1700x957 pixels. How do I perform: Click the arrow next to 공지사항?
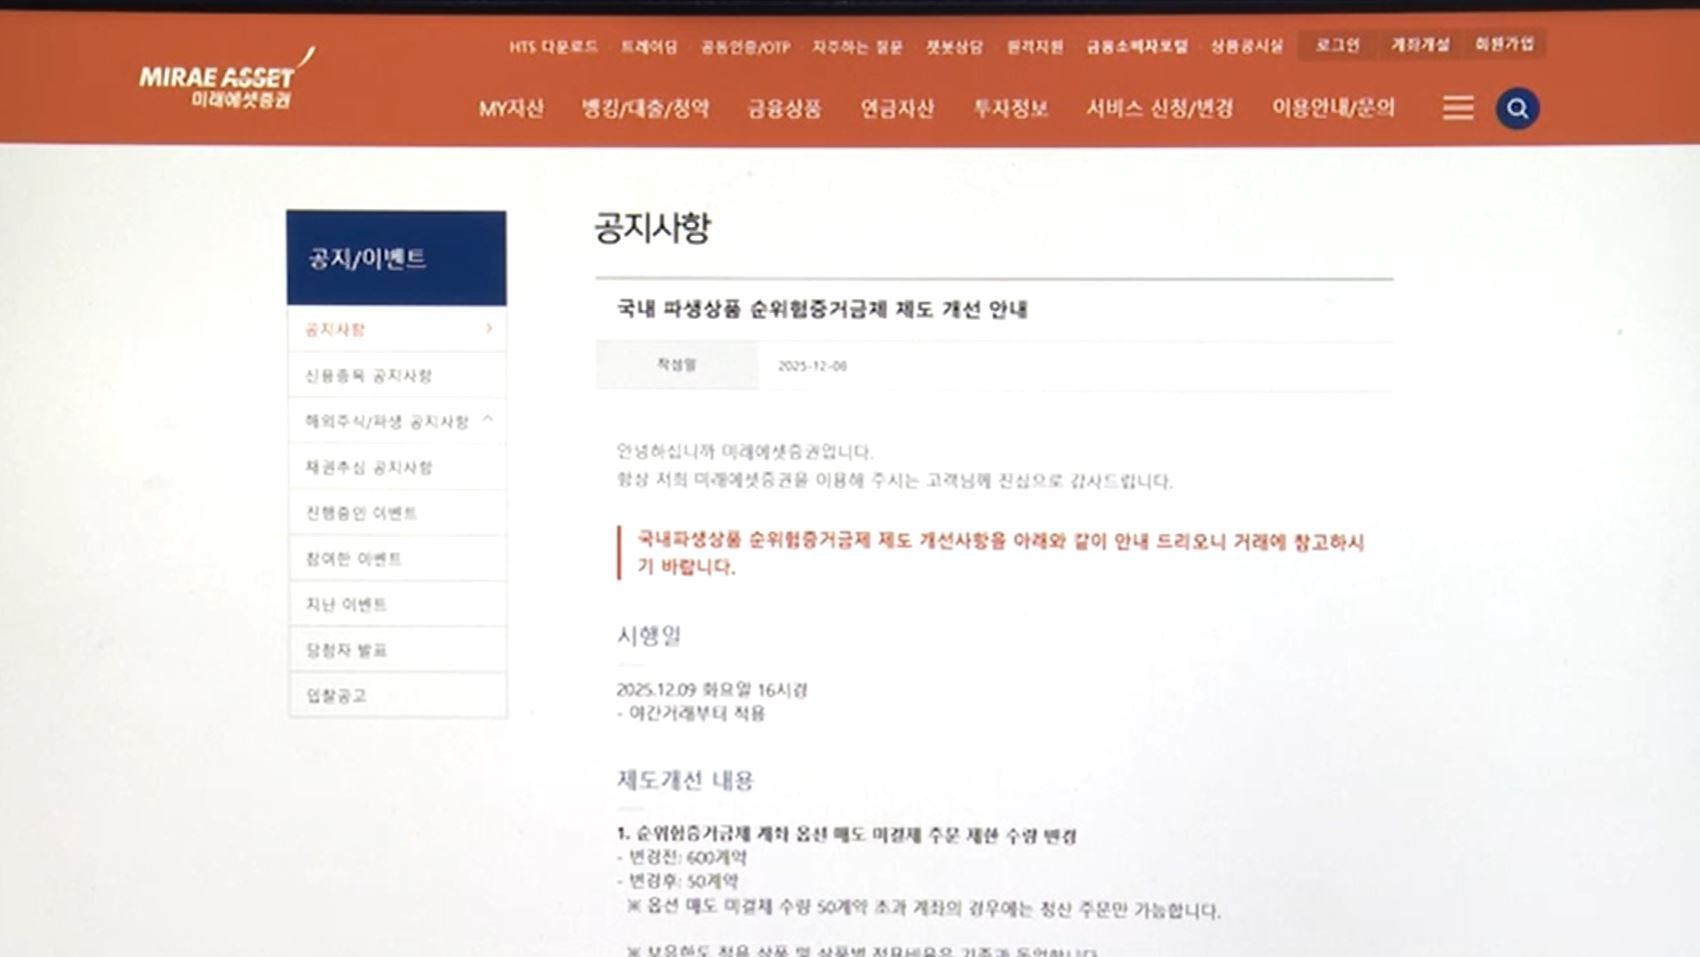pyautogui.click(x=488, y=329)
